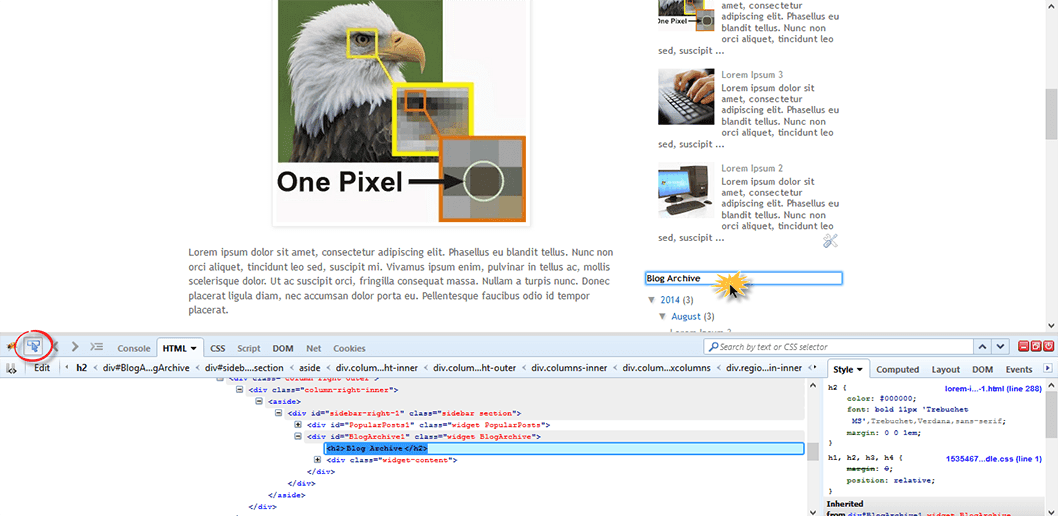Switch to the Layout side tab

pyautogui.click(x=945, y=370)
